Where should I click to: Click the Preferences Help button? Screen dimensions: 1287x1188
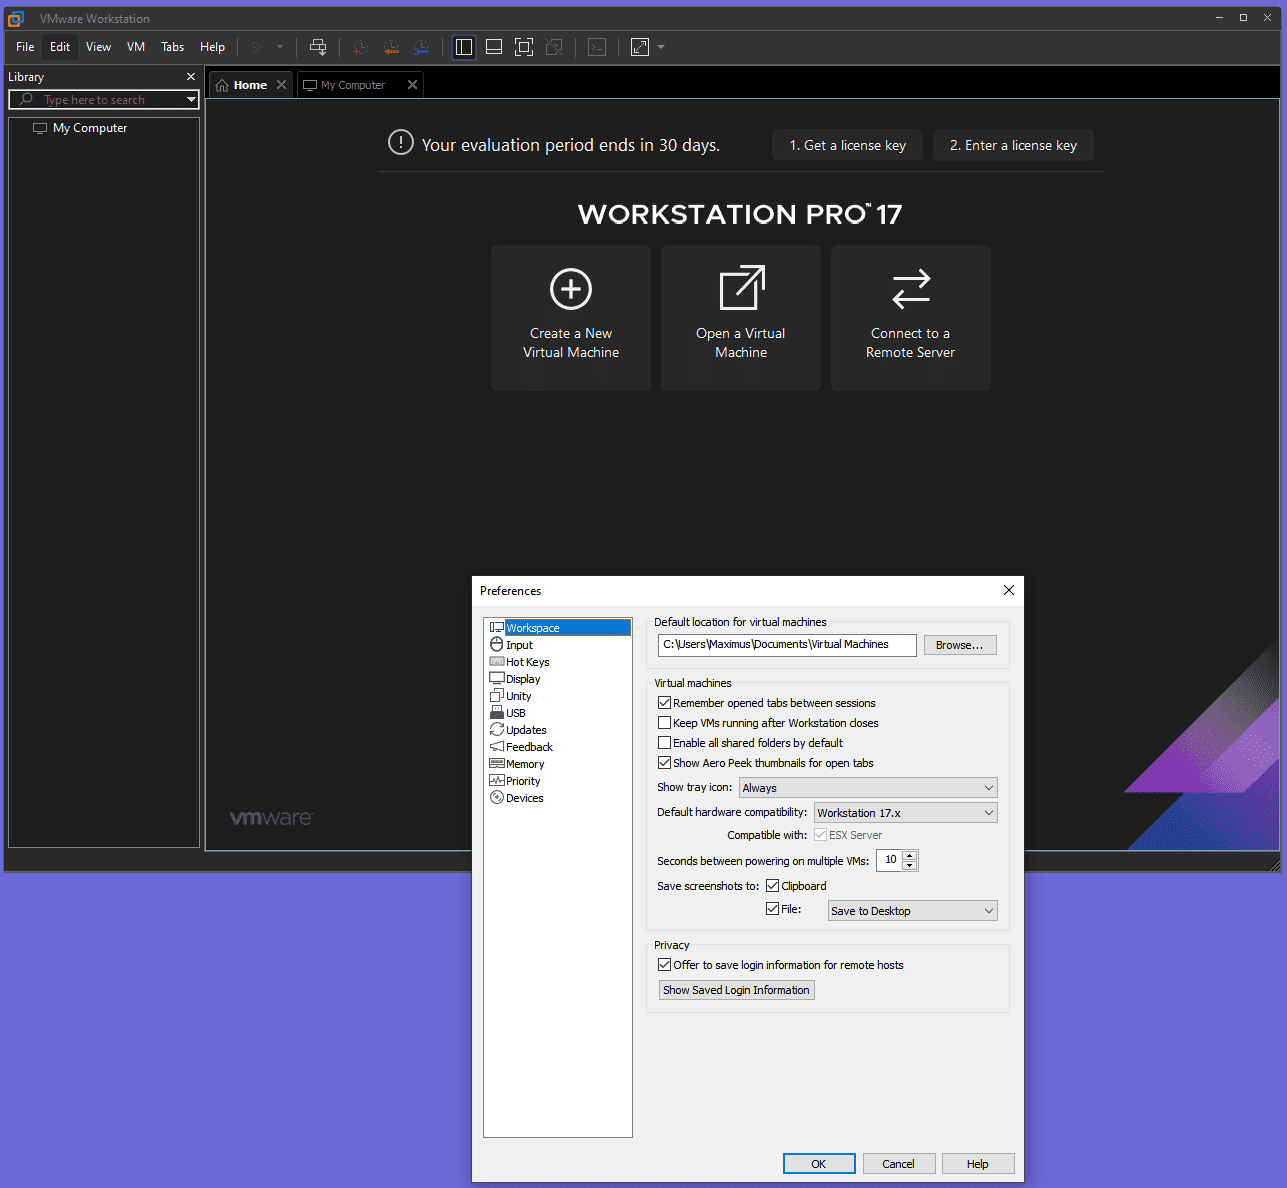[978, 1164]
